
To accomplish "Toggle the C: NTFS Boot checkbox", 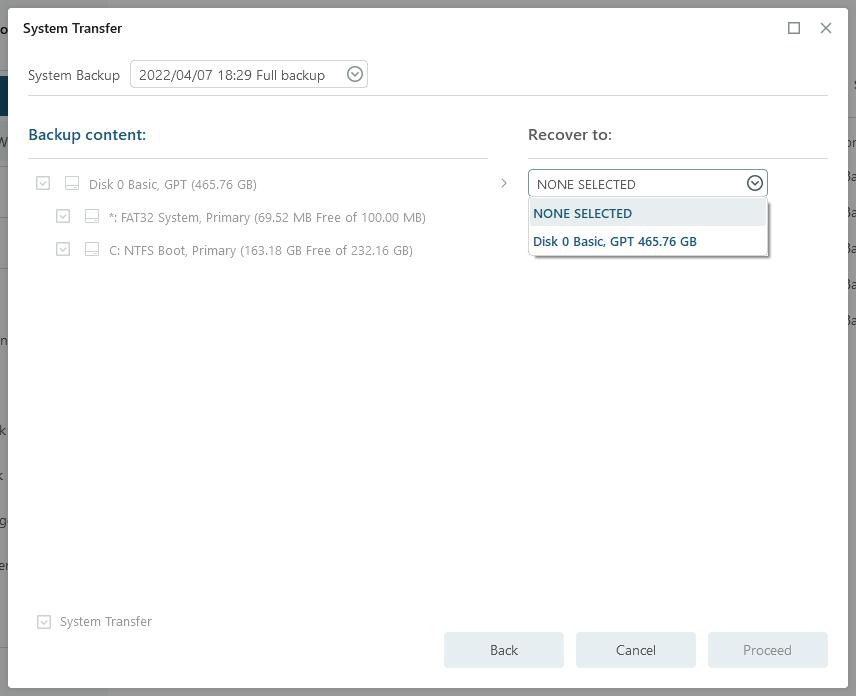I will coord(63,250).
